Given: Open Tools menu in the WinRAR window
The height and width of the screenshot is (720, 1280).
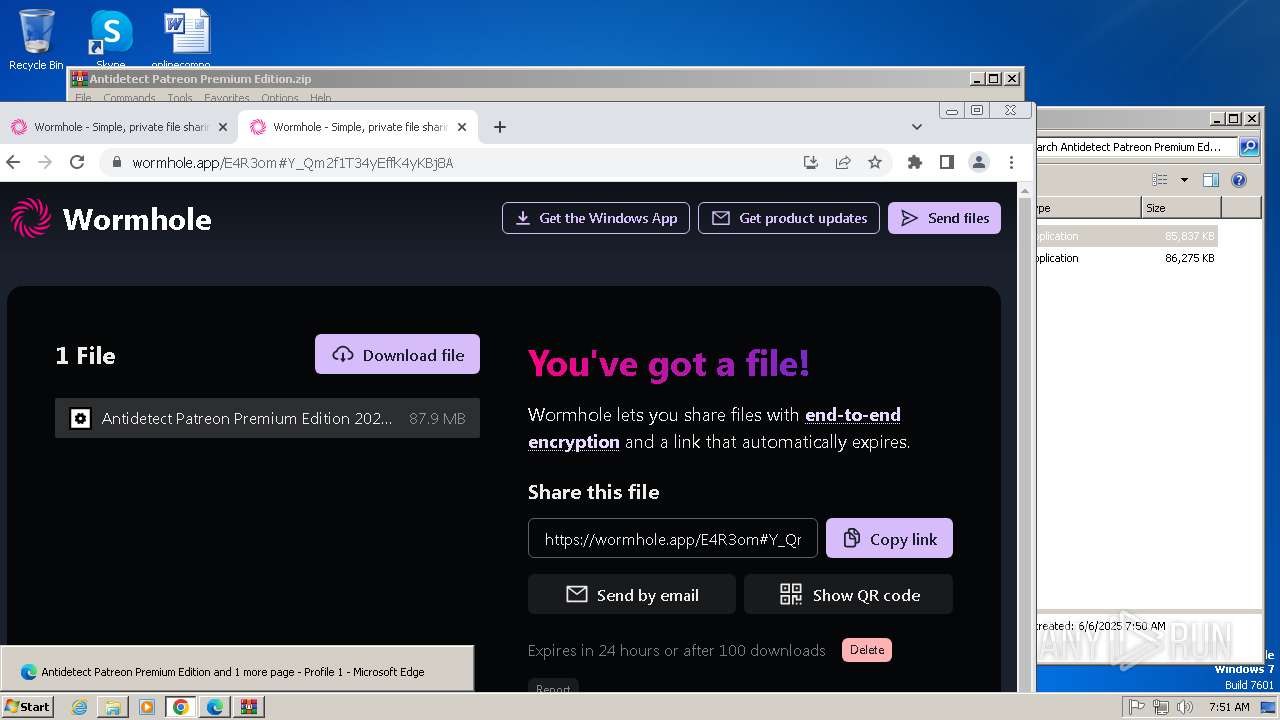Looking at the screenshot, I should [x=180, y=98].
